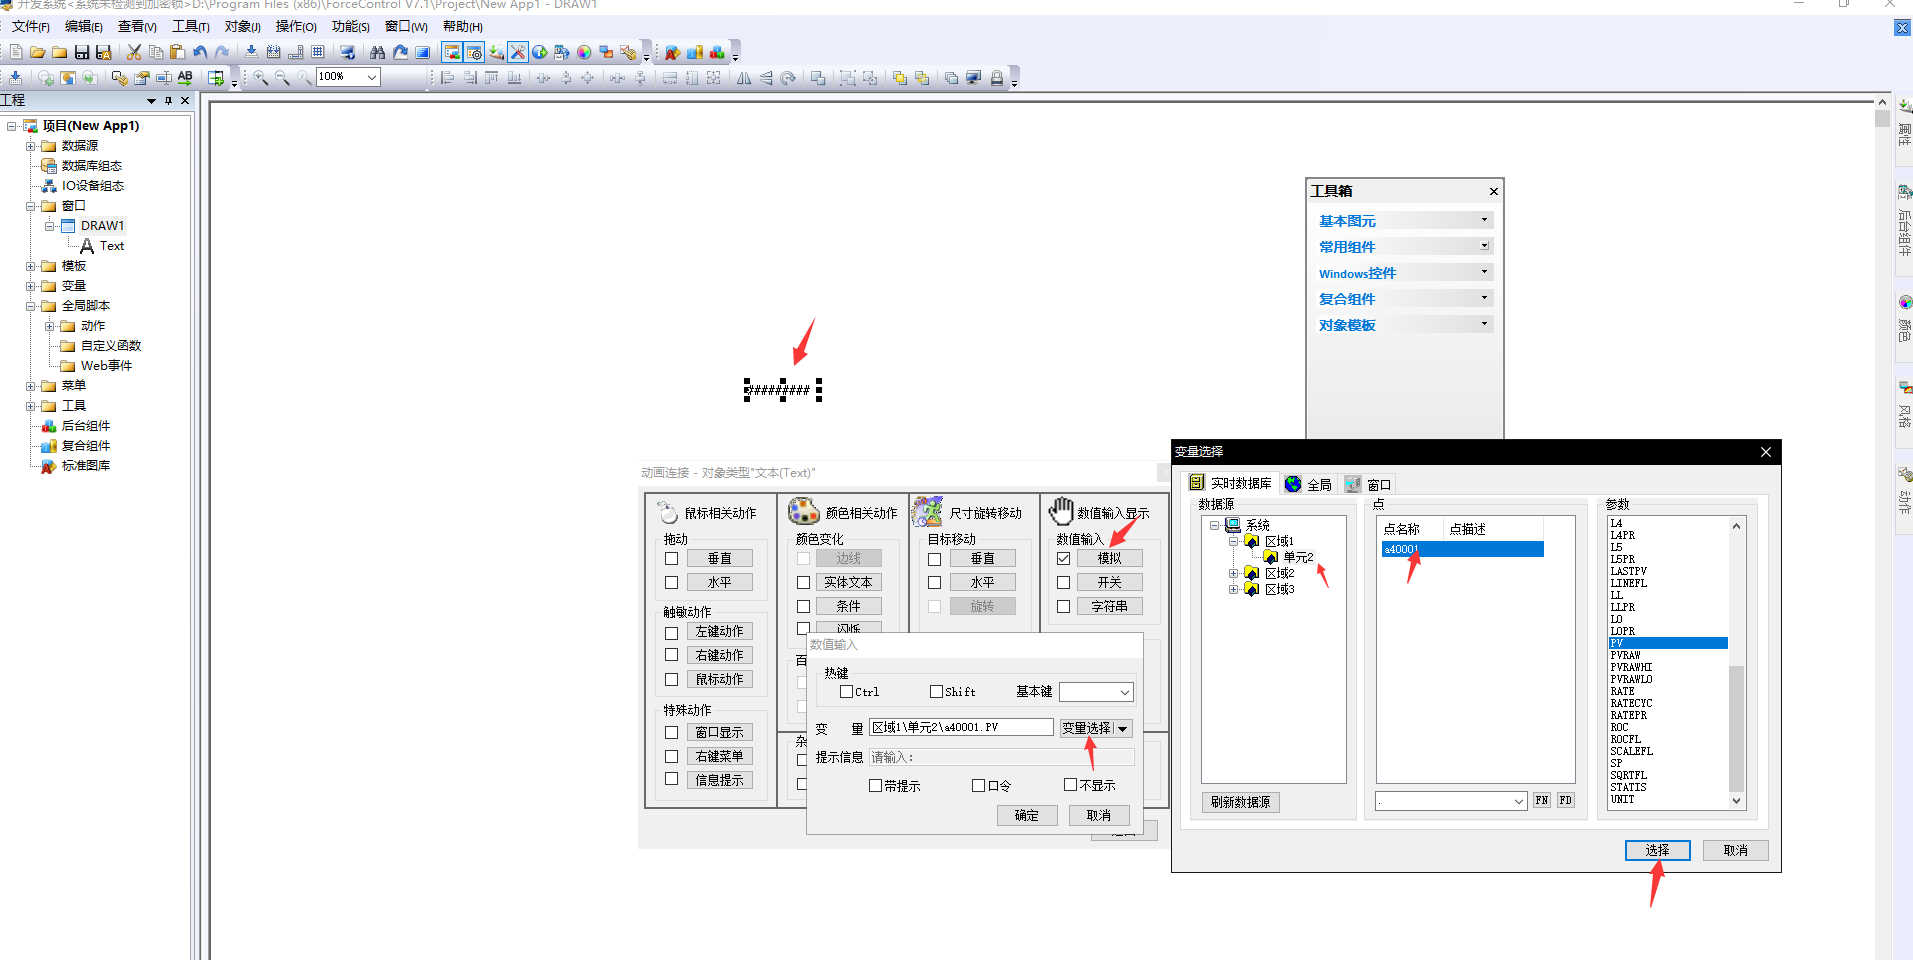Click the Save icon in the toolbar
Image resolution: width=1913 pixels, height=960 pixels.
82,52
